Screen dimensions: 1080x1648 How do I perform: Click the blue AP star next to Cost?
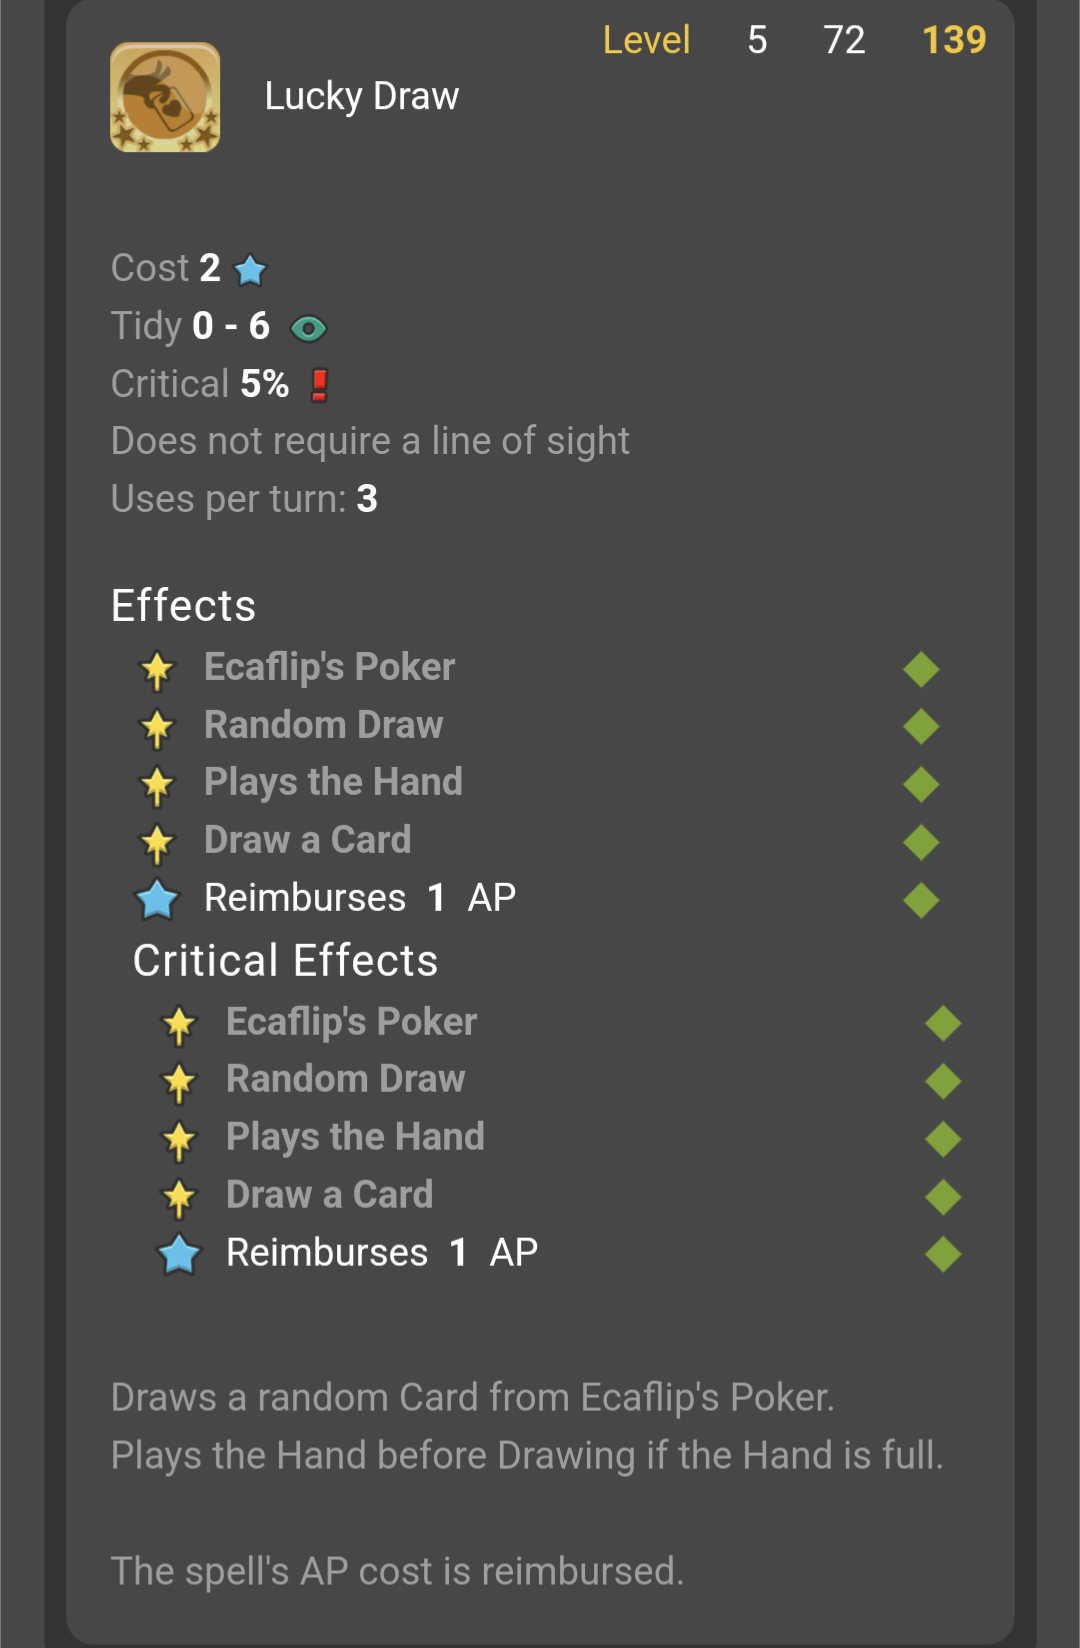tap(250, 270)
